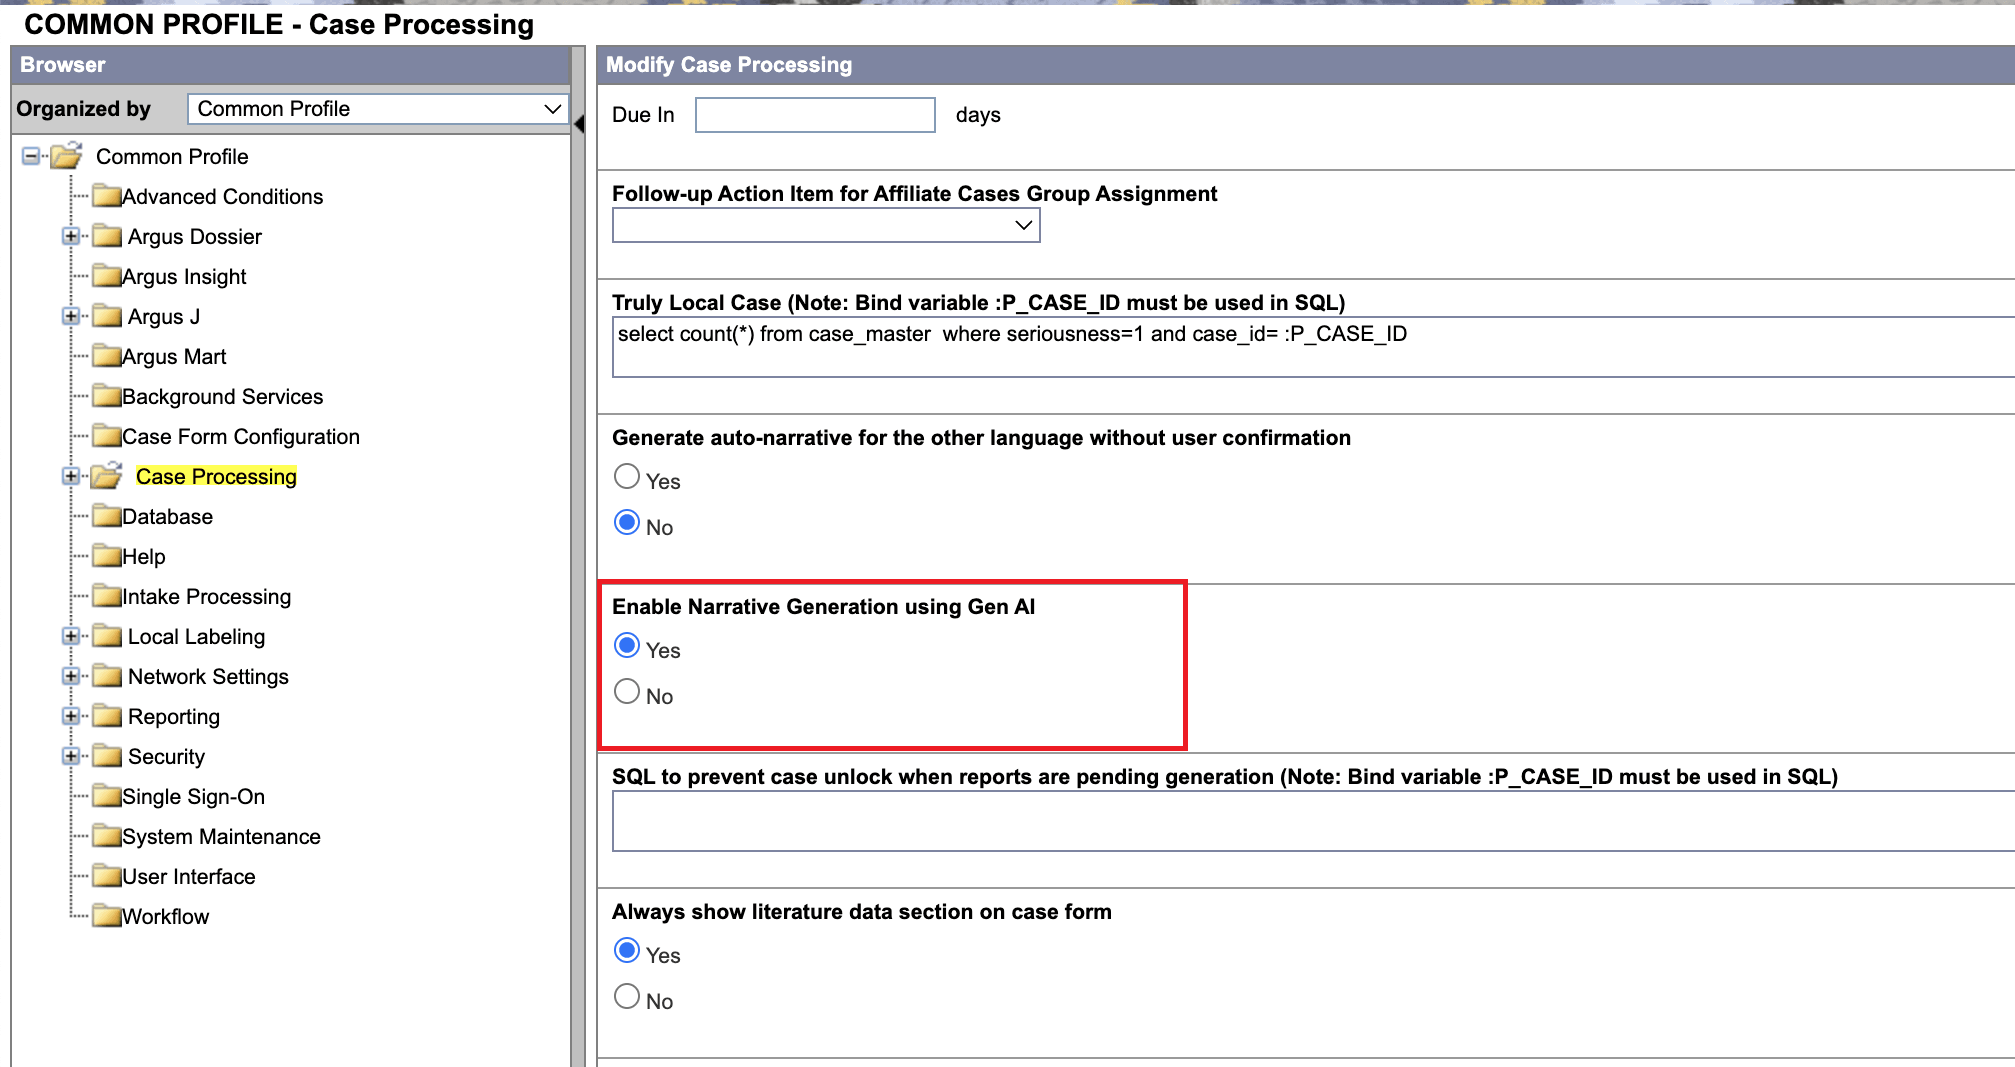Click the Due In input field

coord(814,114)
